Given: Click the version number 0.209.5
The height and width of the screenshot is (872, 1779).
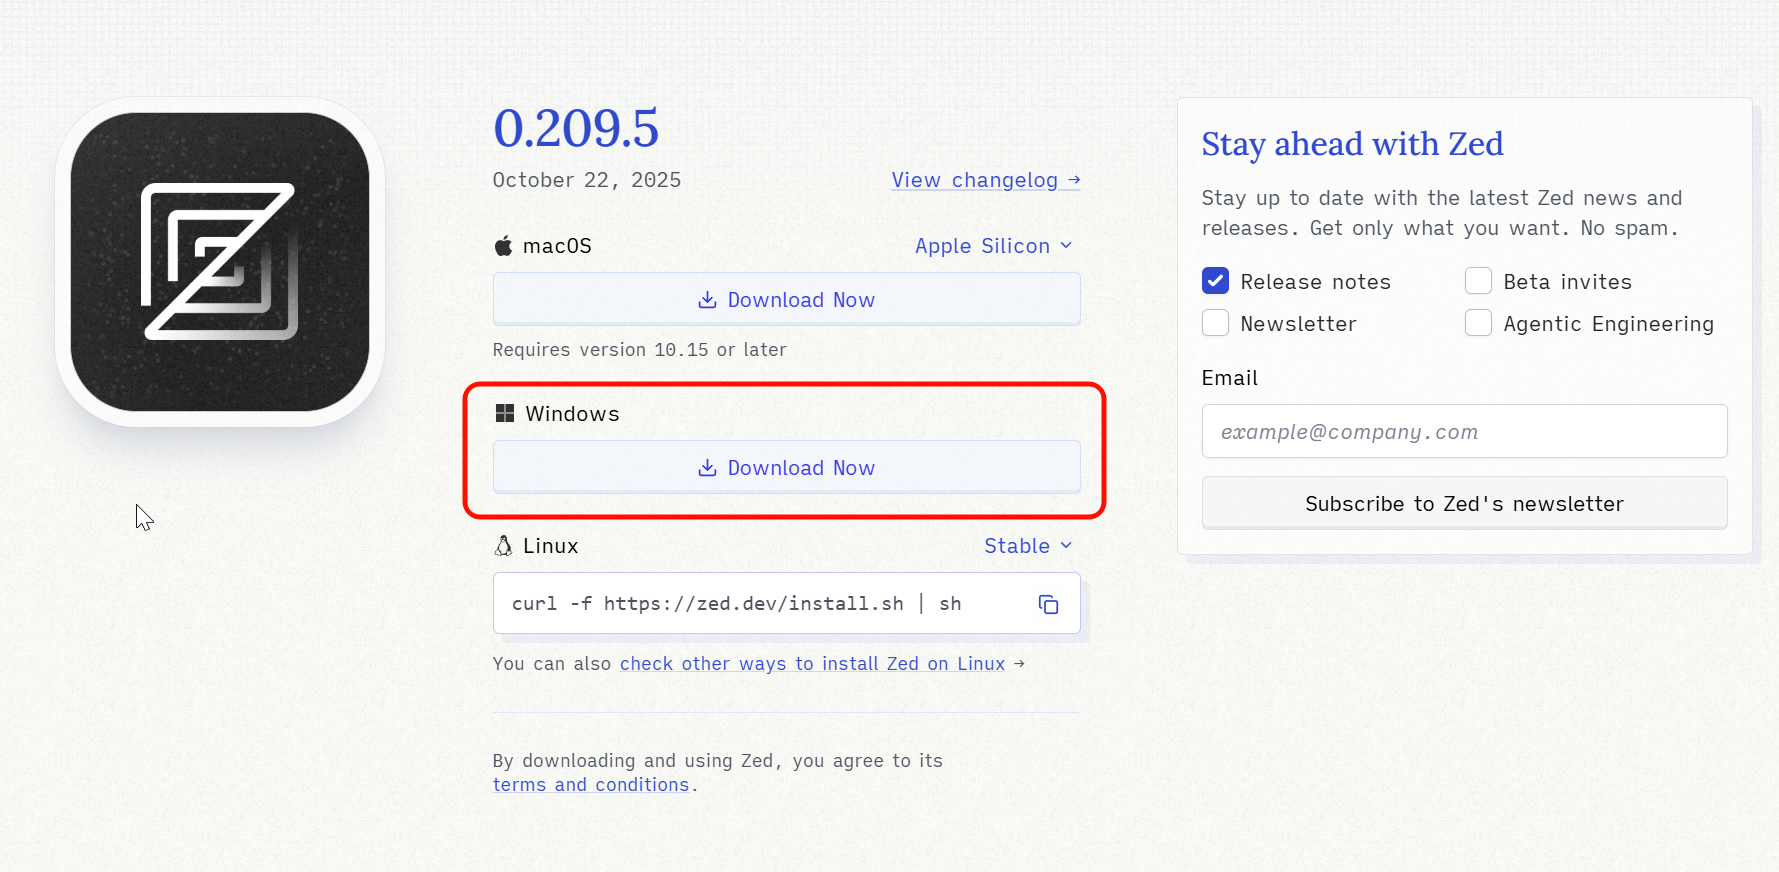Looking at the screenshot, I should coord(576,128).
